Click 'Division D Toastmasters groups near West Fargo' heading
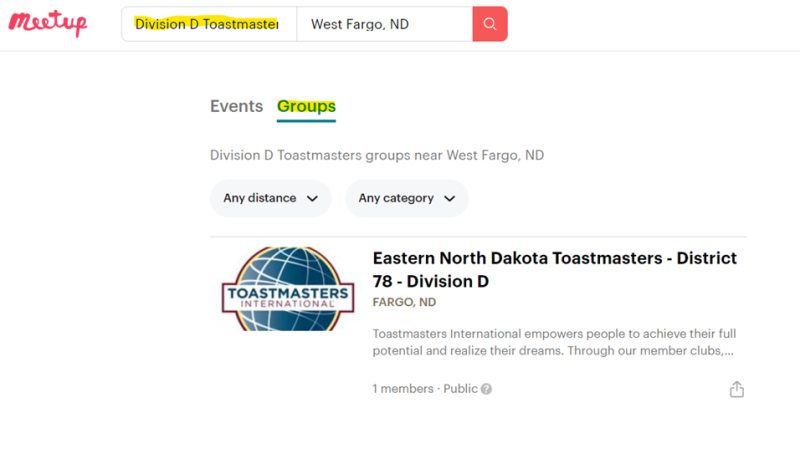 click(x=377, y=155)
